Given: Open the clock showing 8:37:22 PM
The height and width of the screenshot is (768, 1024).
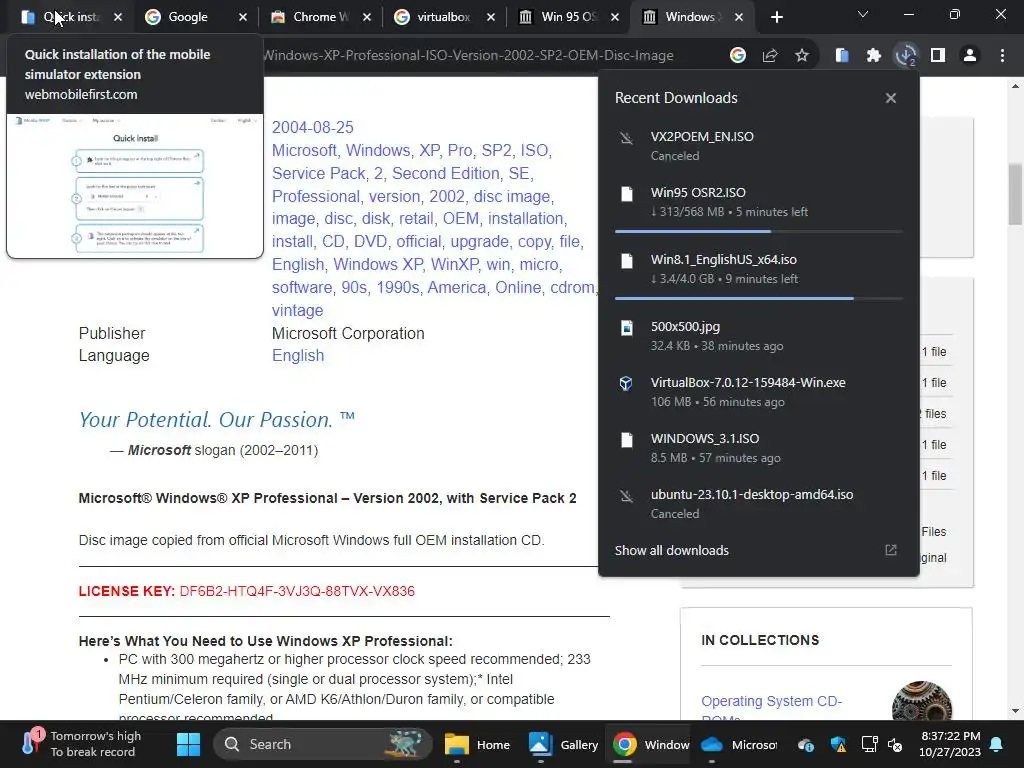Looking at the screenshot, I should click(950, 744).
